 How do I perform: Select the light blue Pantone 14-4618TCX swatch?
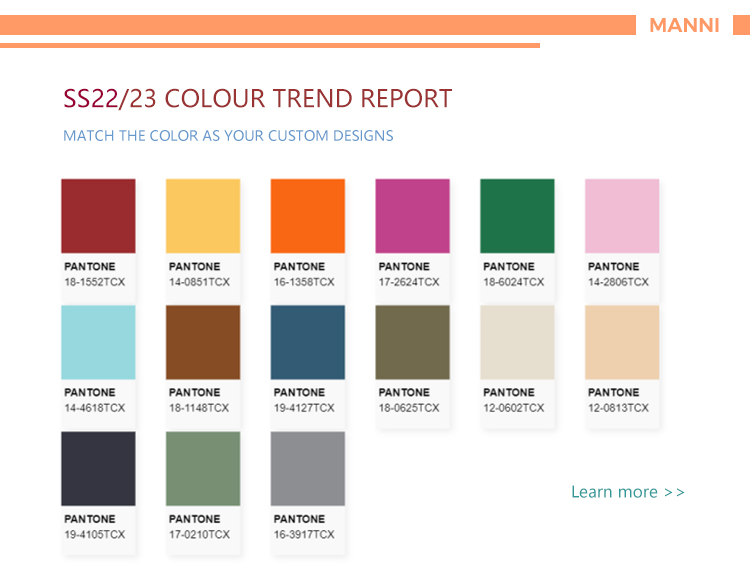[98, 342]
